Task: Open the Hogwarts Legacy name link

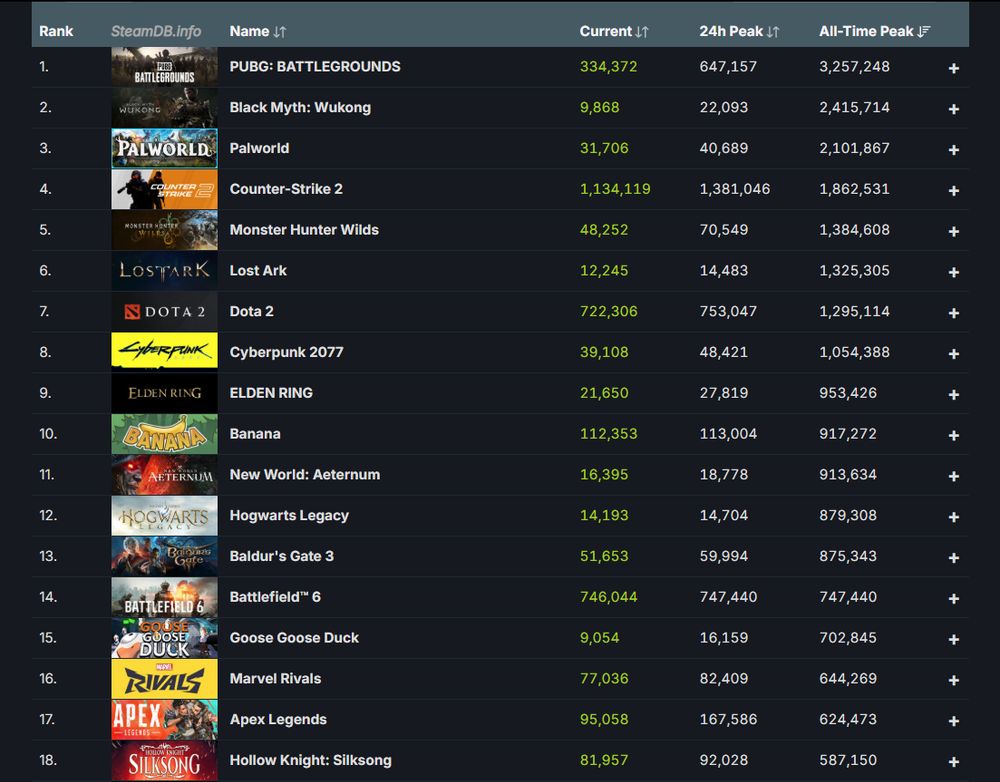Action: coord(289,515)
